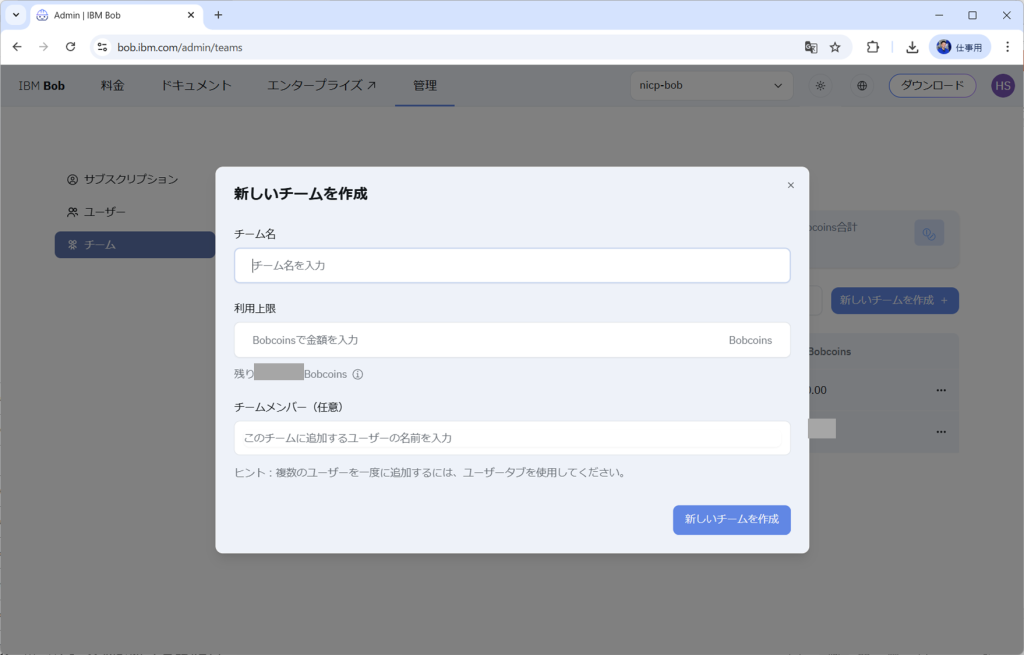Click the site information icon in address bar

click(x=103, y=47)
